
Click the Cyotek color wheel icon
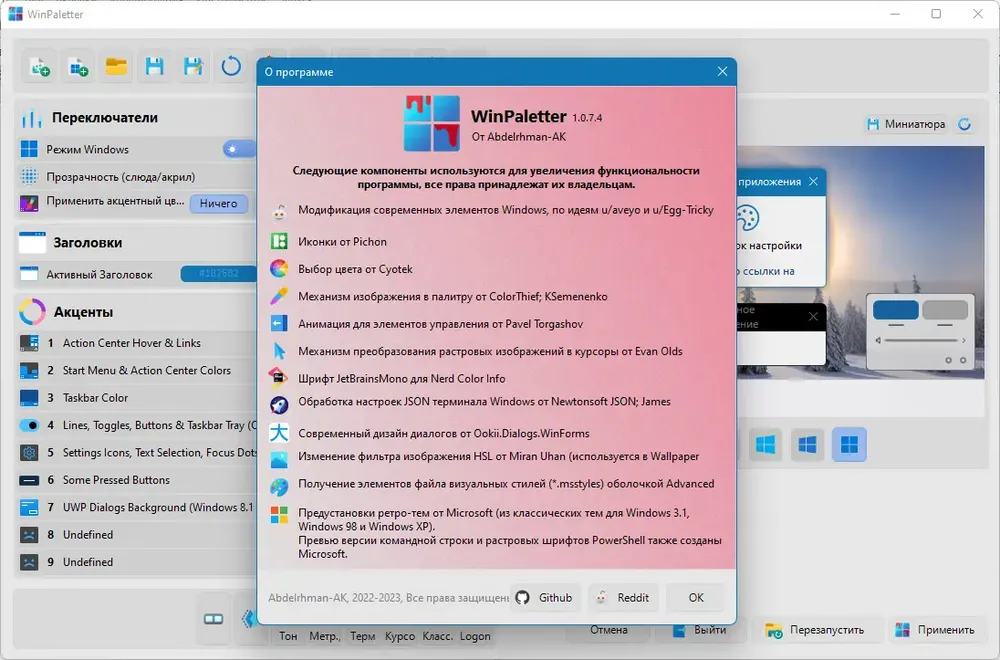tap(279, 268)
